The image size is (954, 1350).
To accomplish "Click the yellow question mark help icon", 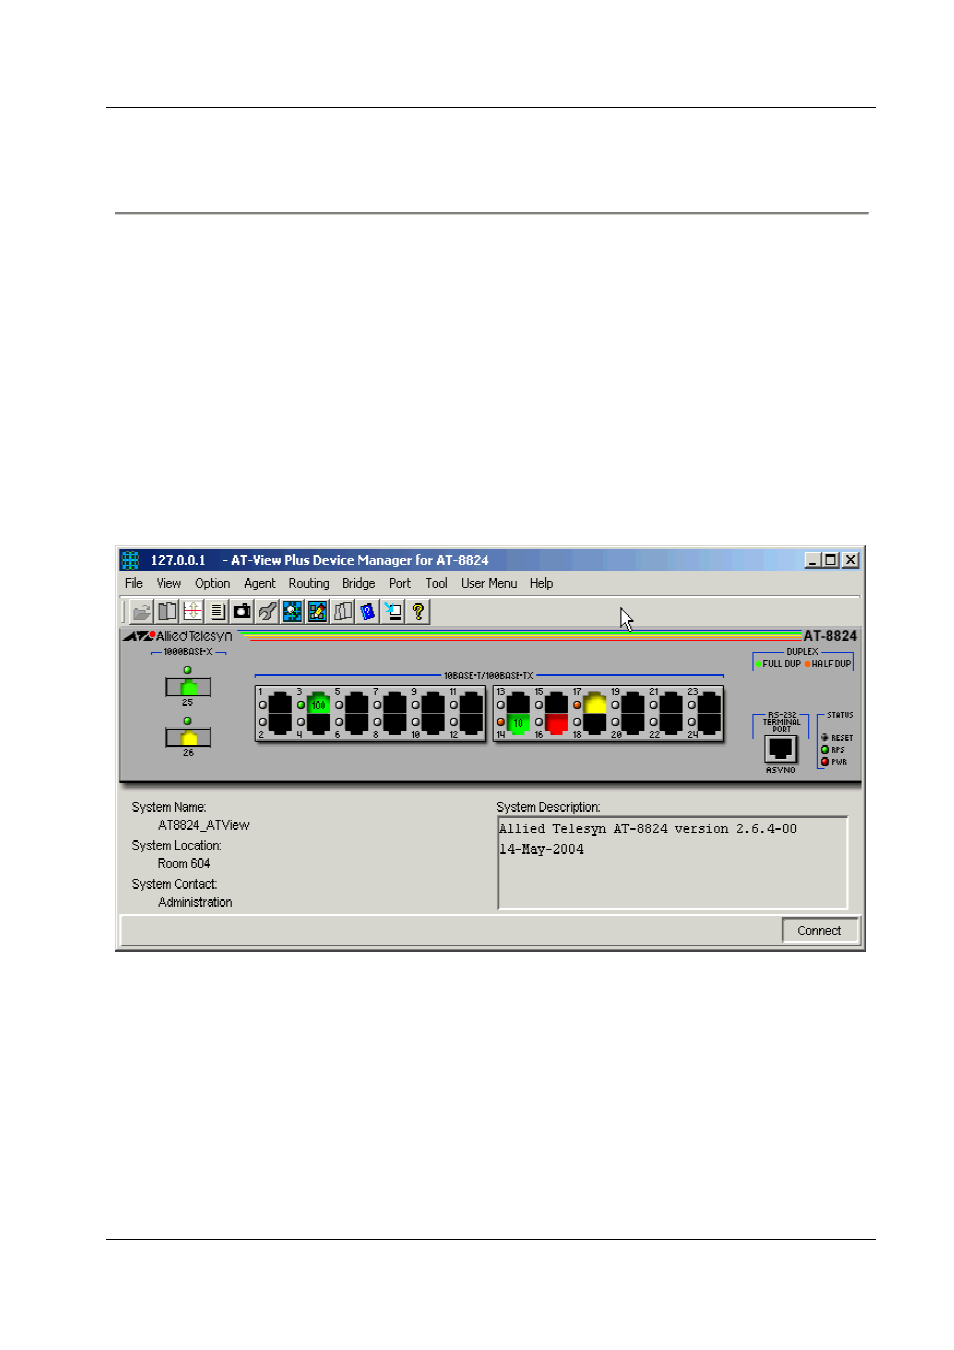I will 418,611.
